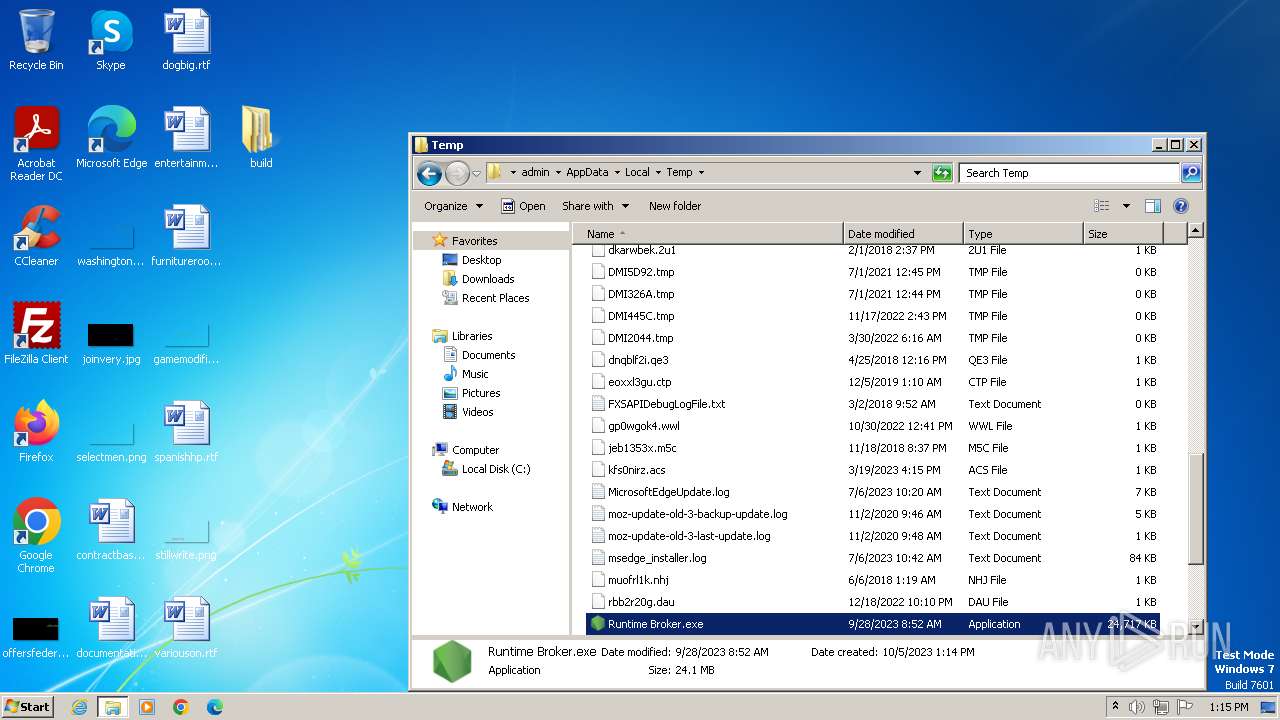Select dogbig.rtf document on desktop
The width and height of the screenshot is (1280, 720).
tap(186, 40)
